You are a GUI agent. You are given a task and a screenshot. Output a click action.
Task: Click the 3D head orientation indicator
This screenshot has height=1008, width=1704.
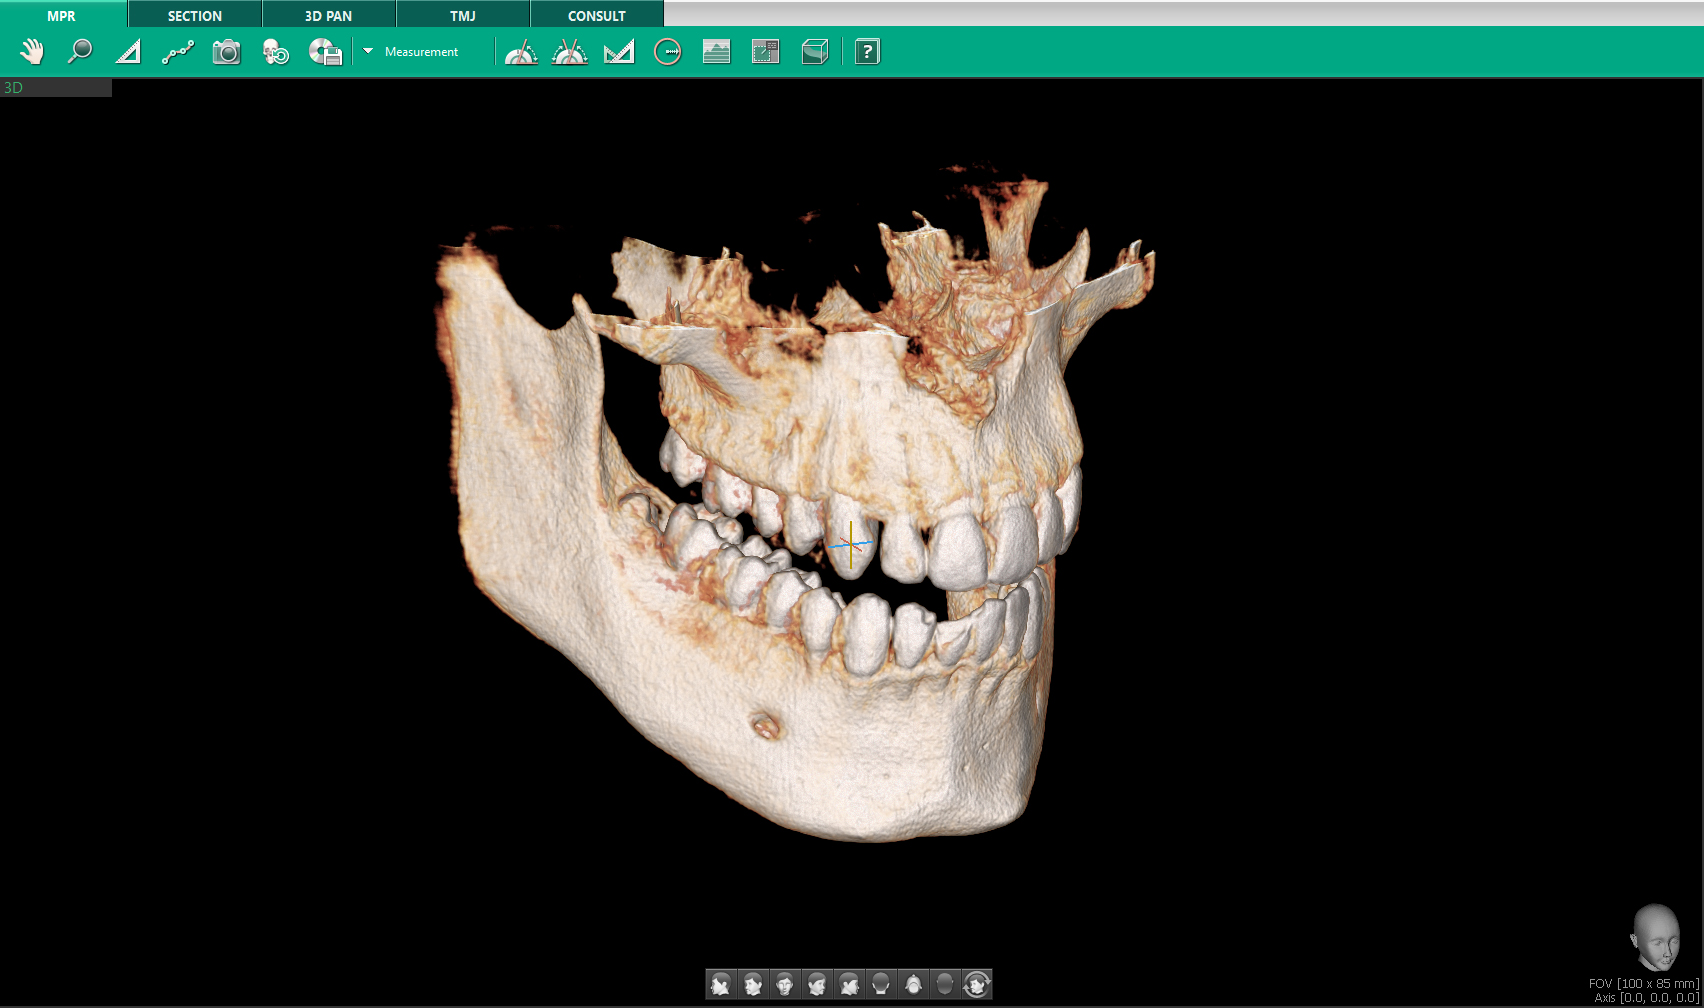[x=1655, y=937]
